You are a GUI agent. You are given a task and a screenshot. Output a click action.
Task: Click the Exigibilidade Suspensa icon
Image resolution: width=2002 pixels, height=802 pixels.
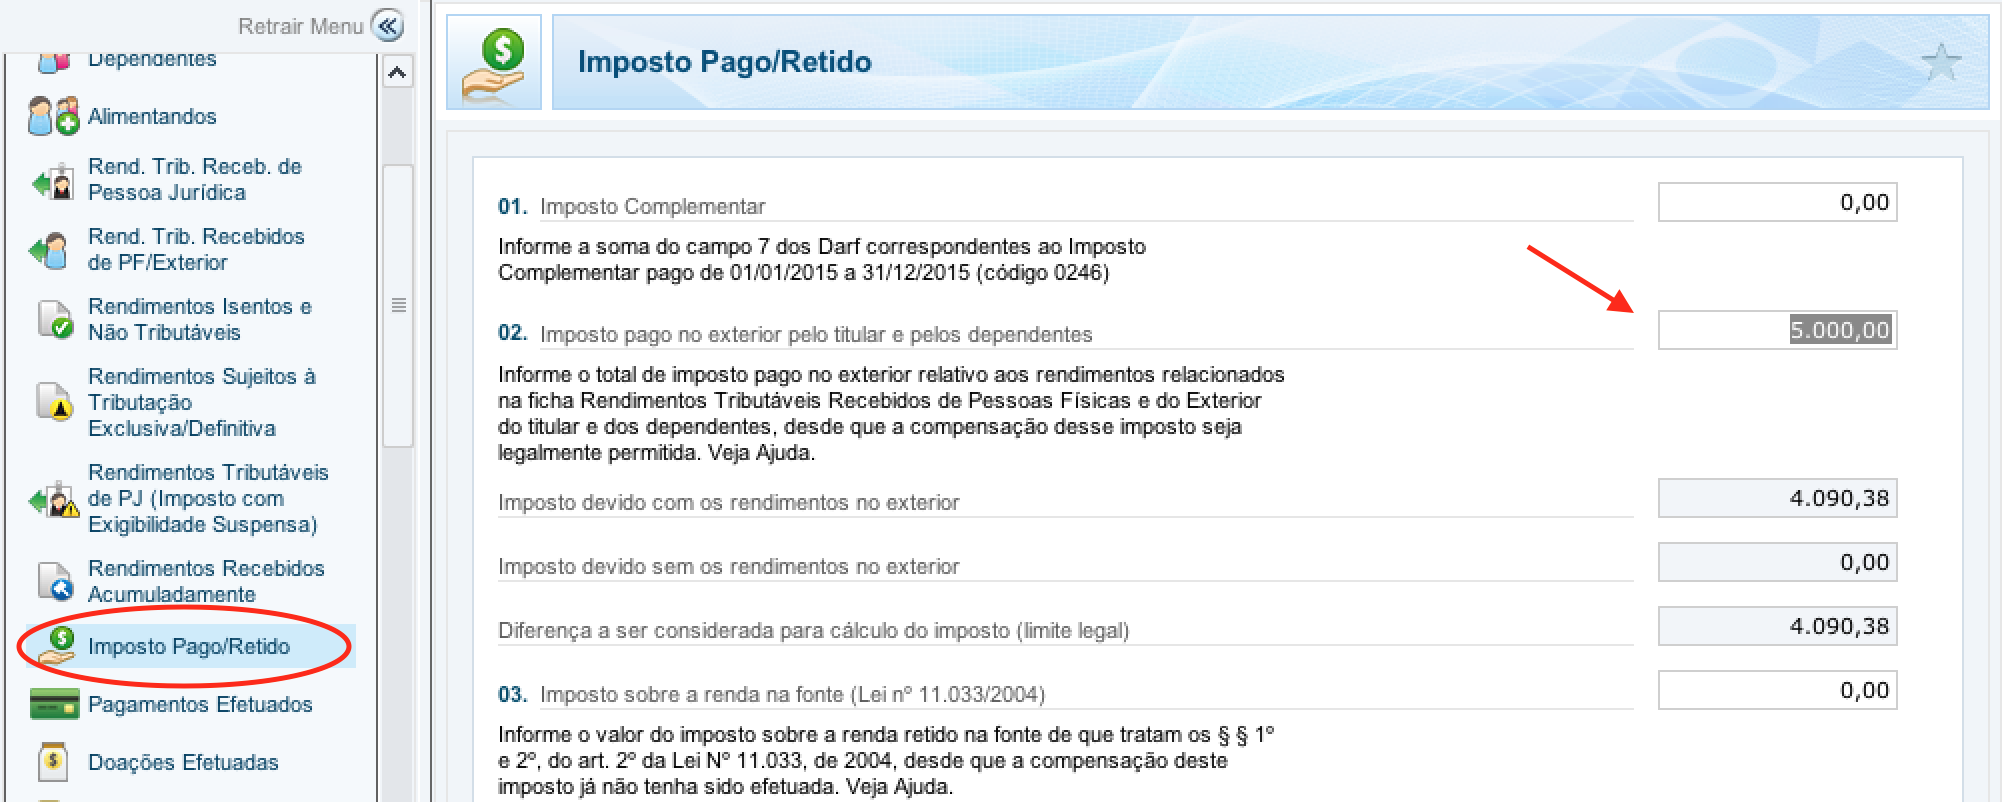tap(54, 499)
